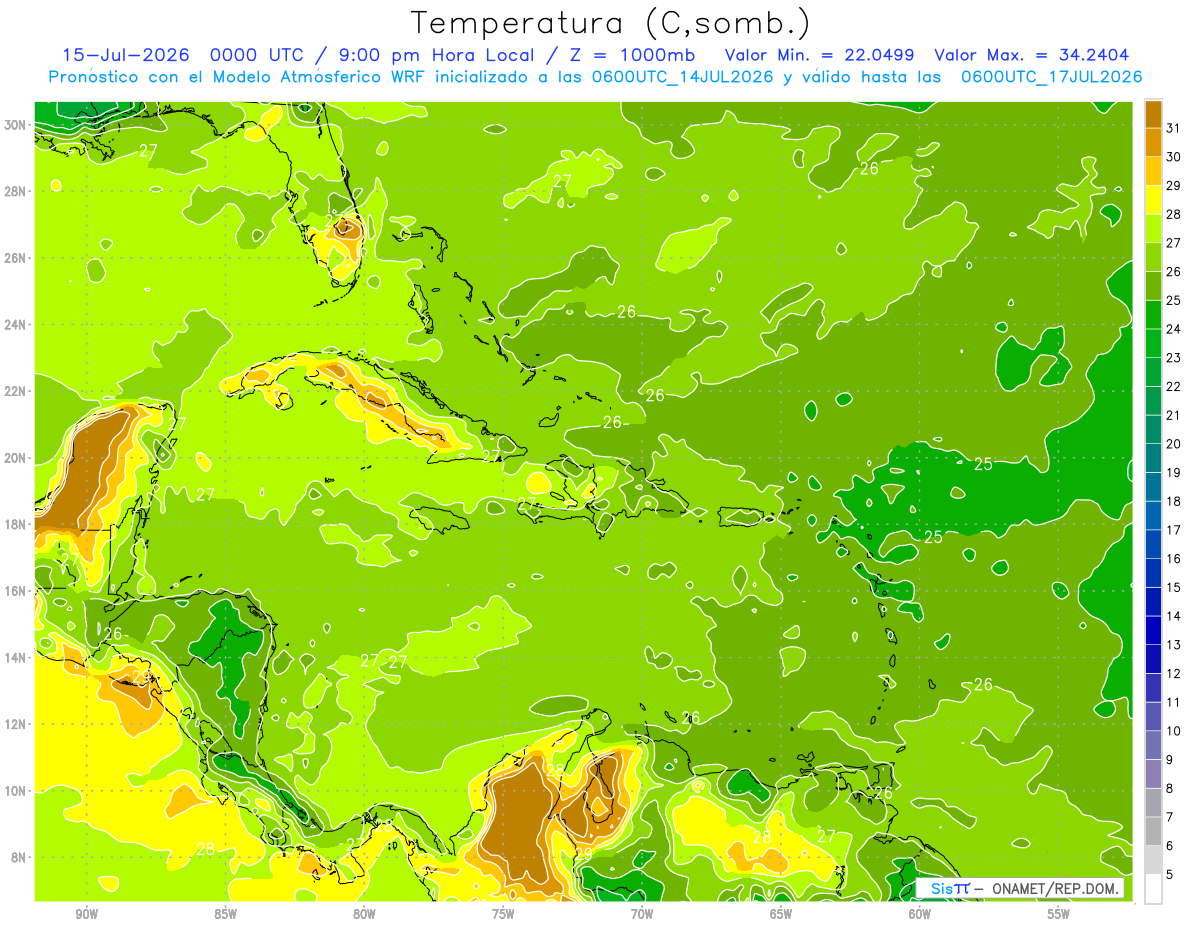
Task: Click the "17" color scale label
Action: pos(1174,530)
